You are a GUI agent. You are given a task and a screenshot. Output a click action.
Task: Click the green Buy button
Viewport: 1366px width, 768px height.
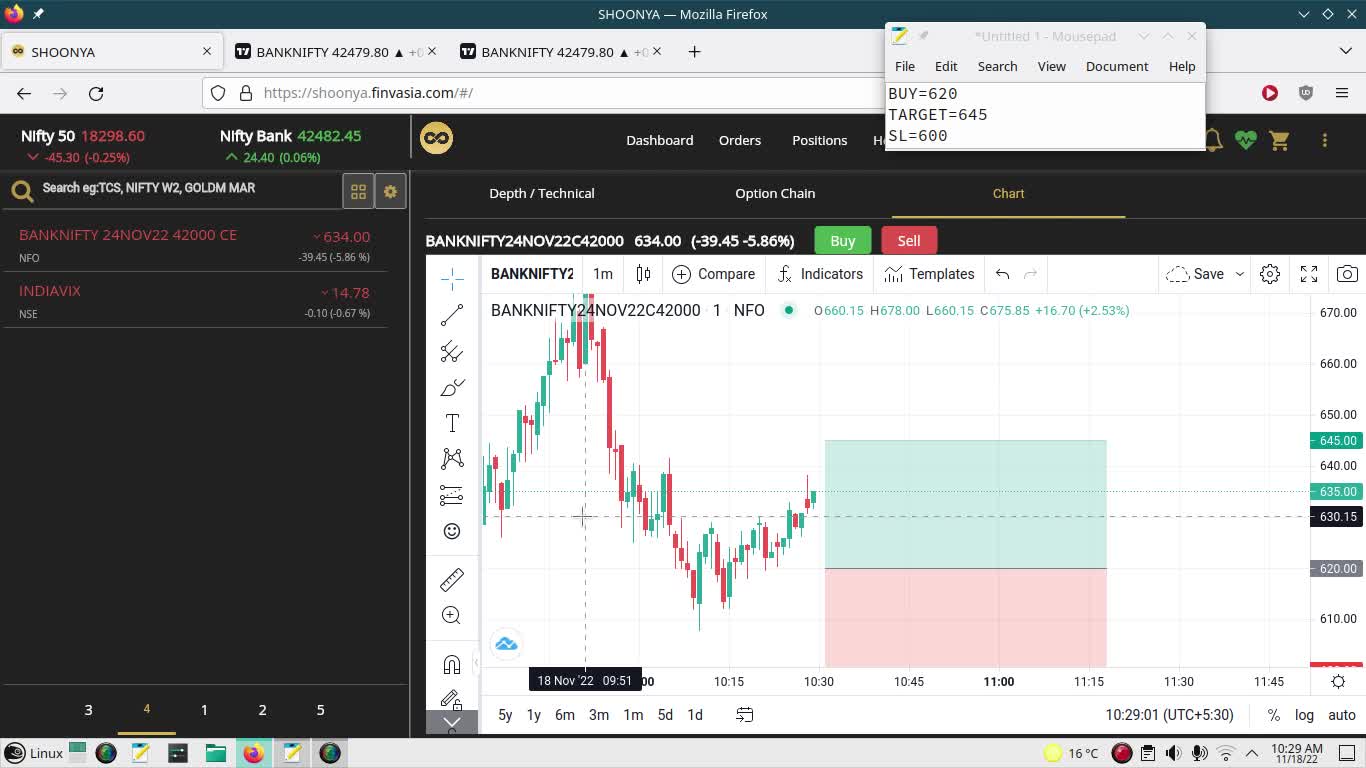coord(843,241)
